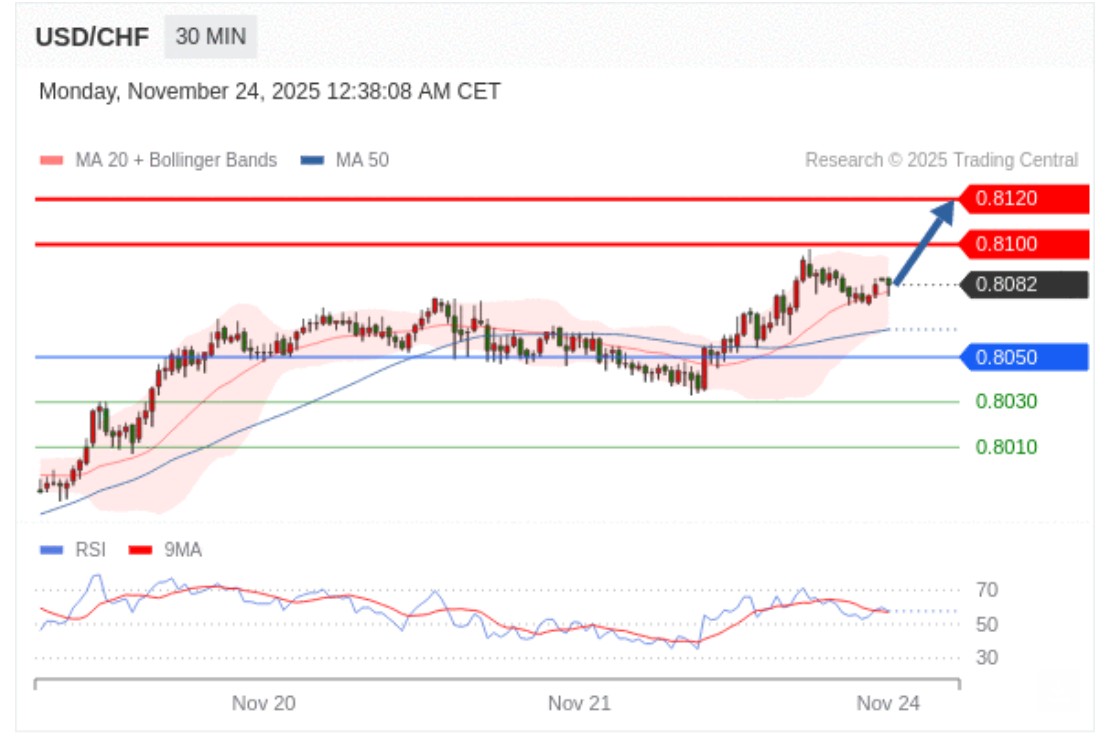Screen dimensions: 1118x756
Task: Click the RSI 30 oversold level label
Action: point(986,658)
